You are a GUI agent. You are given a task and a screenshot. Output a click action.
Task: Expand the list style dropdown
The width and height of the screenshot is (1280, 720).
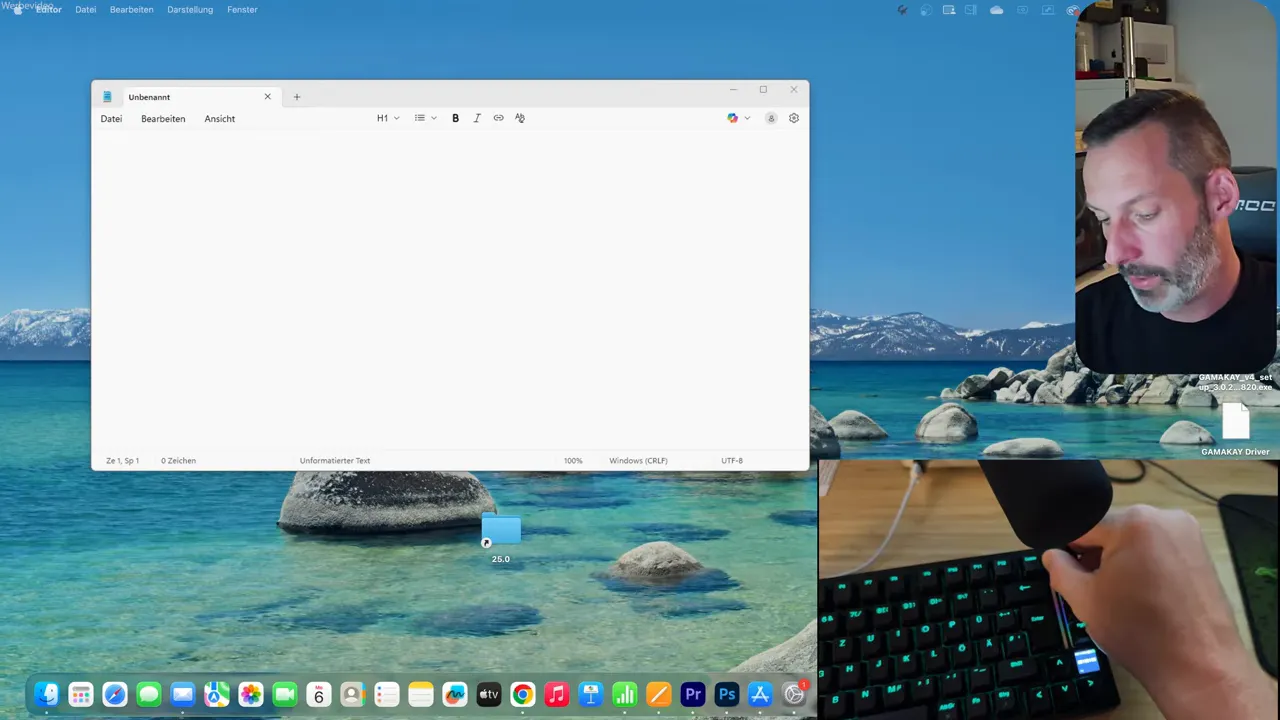click(426, 118)
